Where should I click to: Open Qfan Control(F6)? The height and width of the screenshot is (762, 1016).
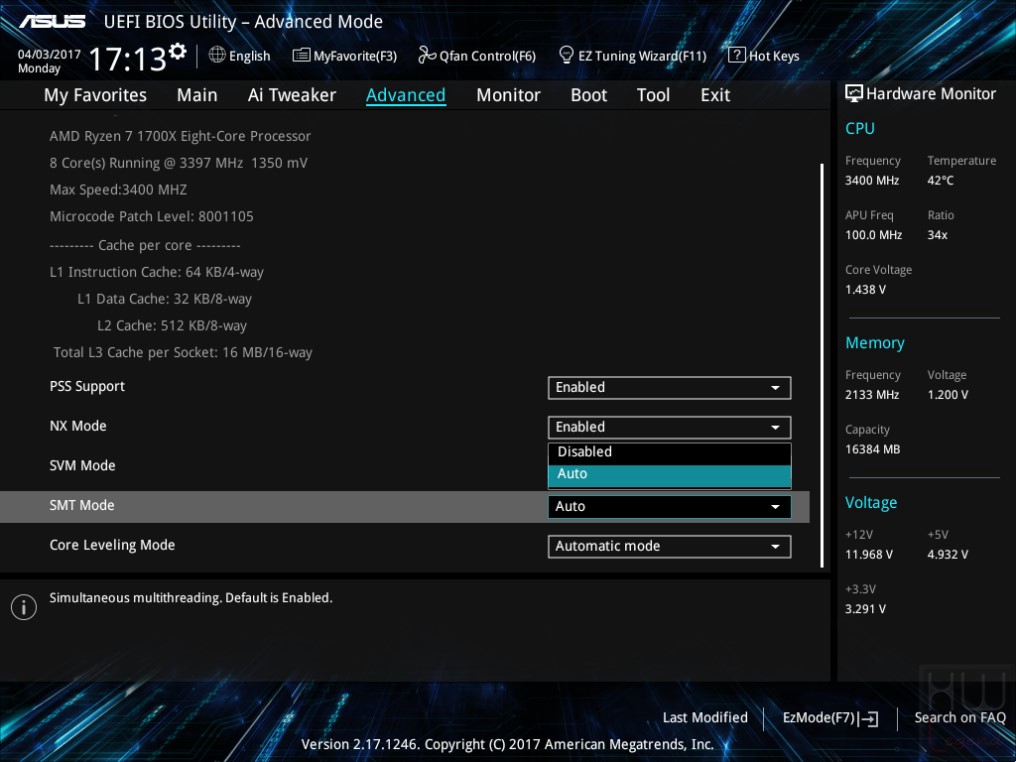[x=477, y=56]
